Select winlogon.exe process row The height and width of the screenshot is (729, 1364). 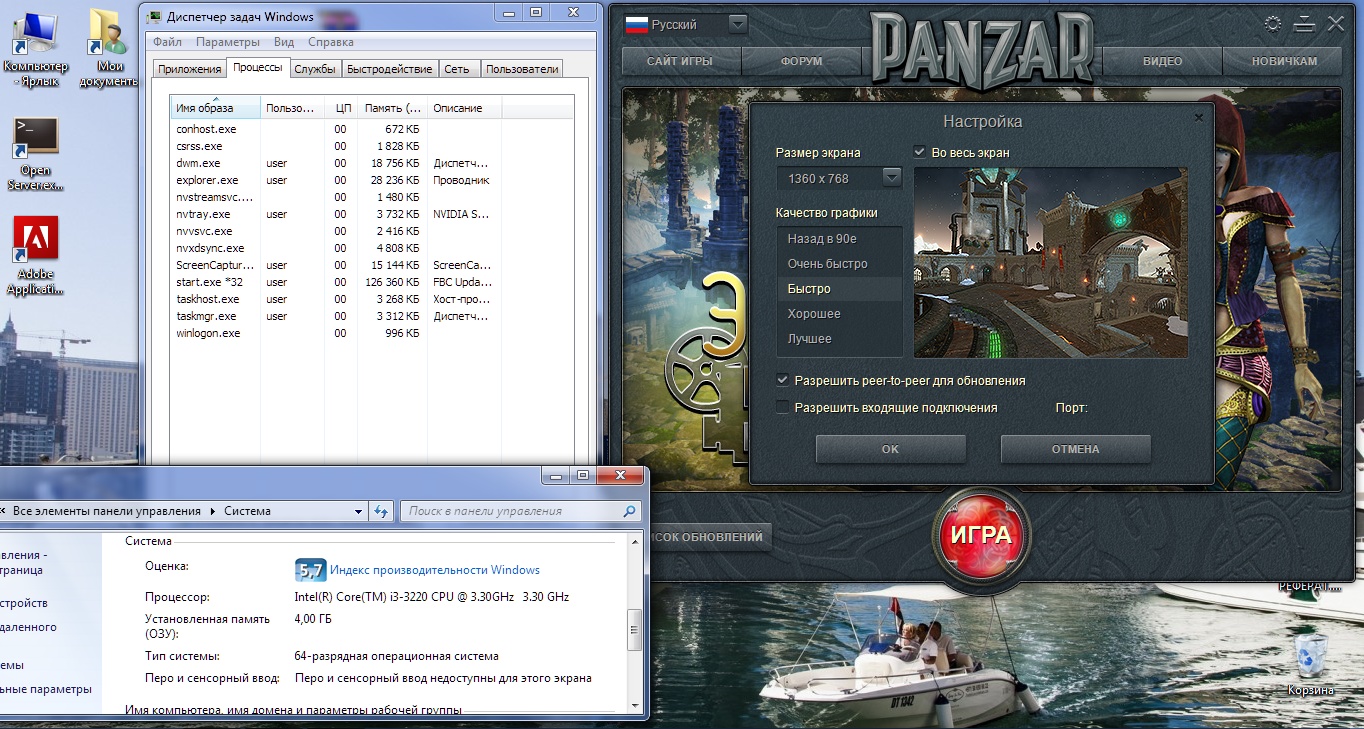point(372,333)
